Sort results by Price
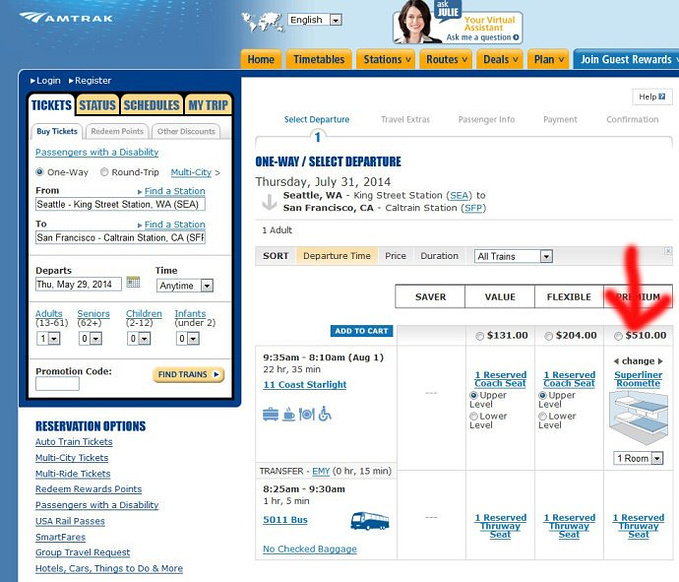This screenshot has width=679, height=582. coord(395,256)
